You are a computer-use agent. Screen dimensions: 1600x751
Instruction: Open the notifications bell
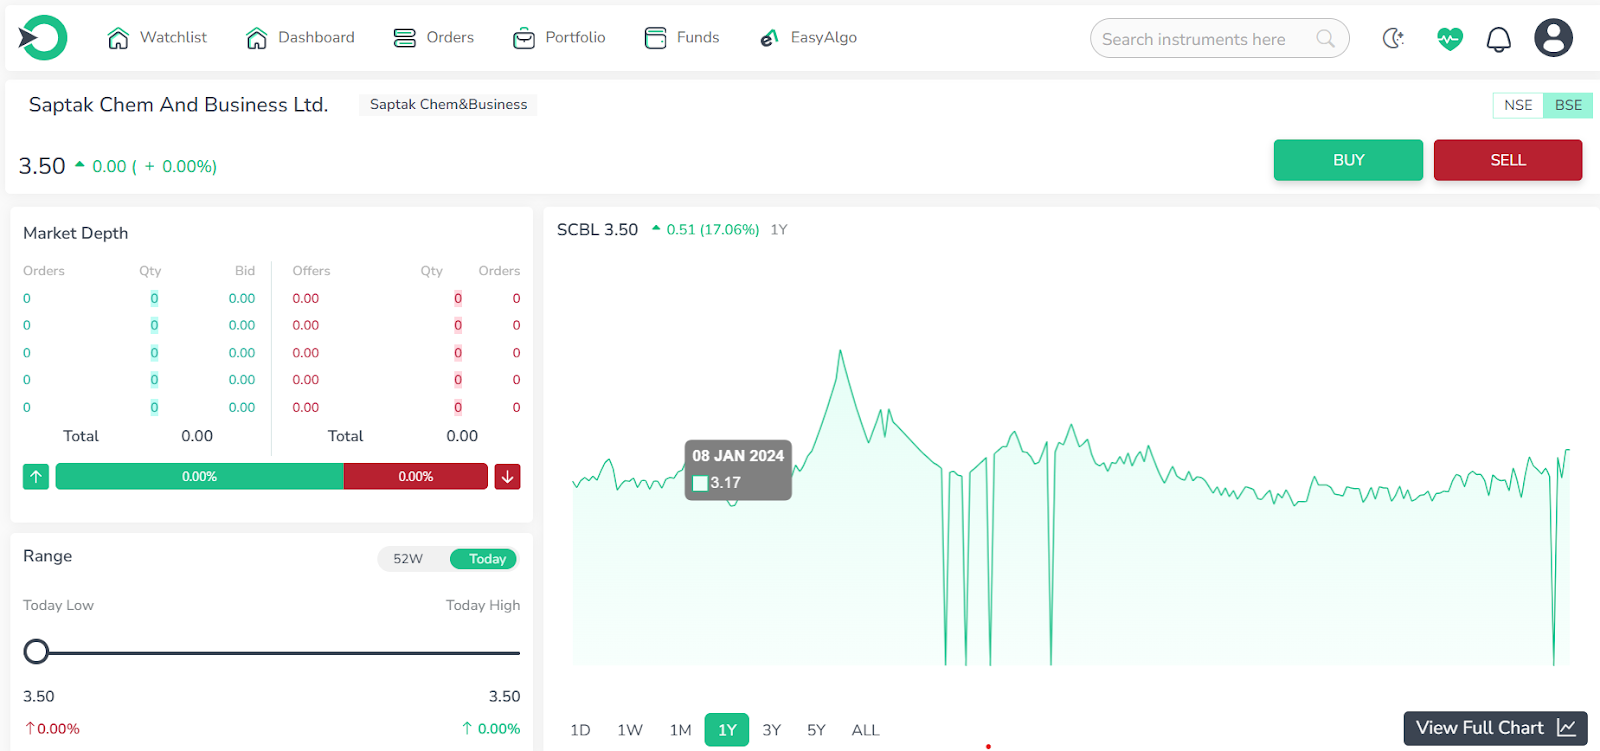pos(1498,39)
